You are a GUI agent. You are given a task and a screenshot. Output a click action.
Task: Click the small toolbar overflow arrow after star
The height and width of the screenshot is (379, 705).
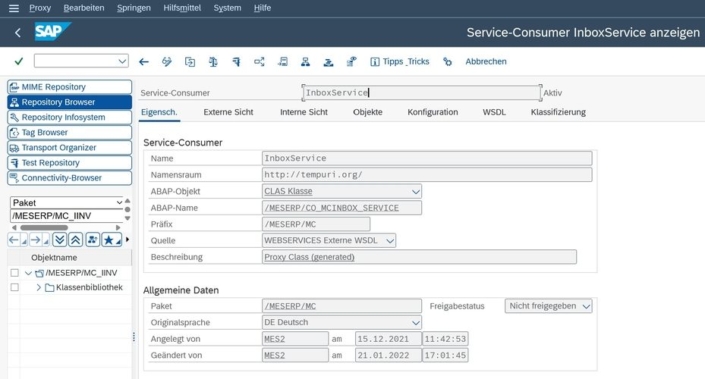point(128,240)
